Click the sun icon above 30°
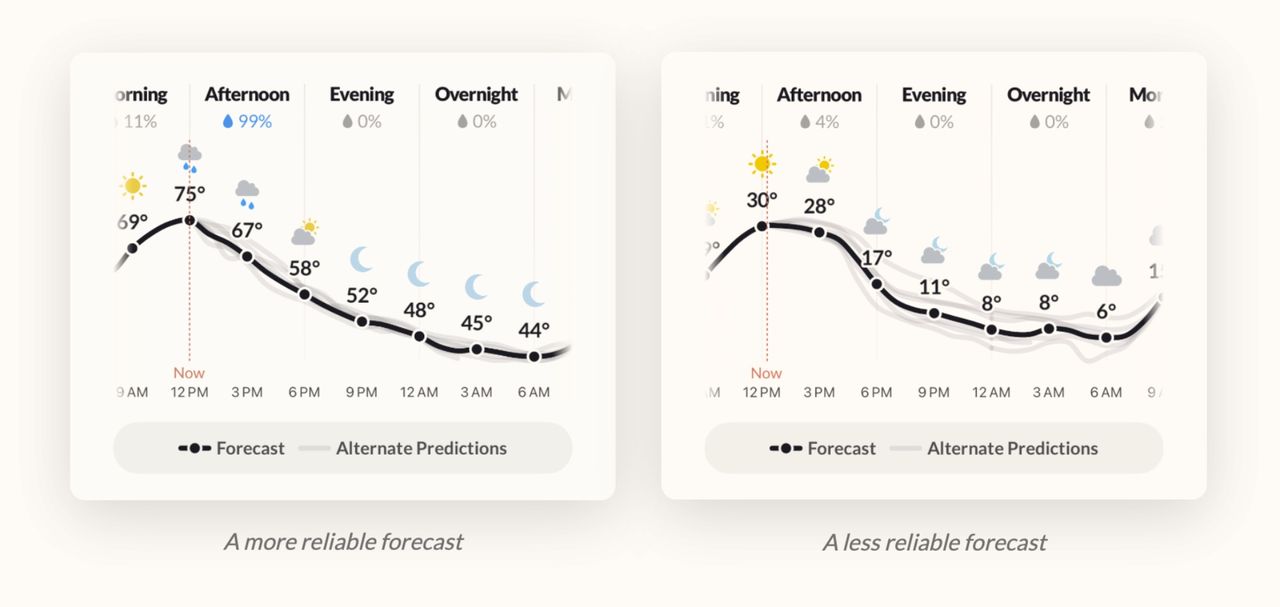 762,163
